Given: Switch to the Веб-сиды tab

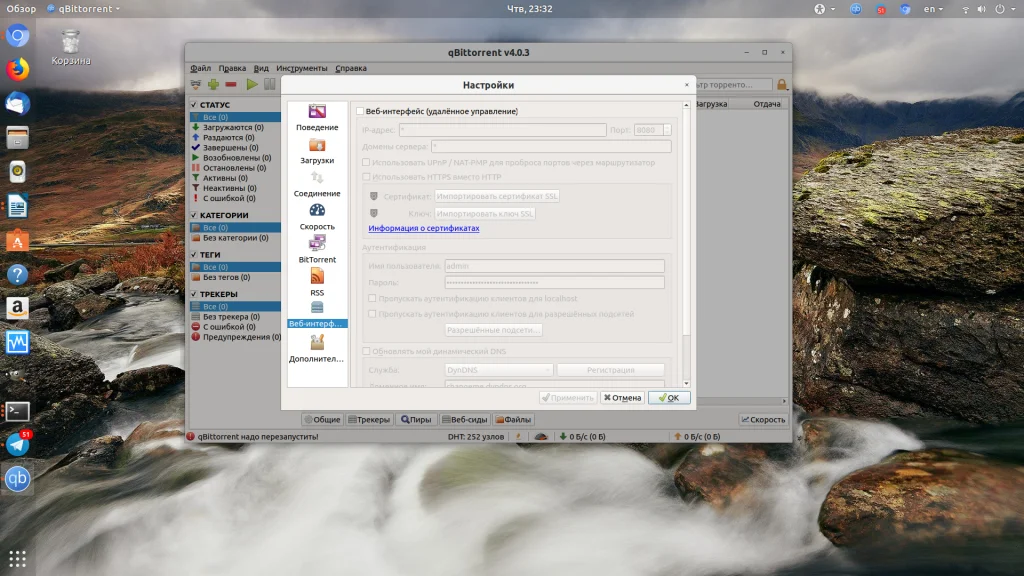Looking at the screenshot, I should (464, 419).
